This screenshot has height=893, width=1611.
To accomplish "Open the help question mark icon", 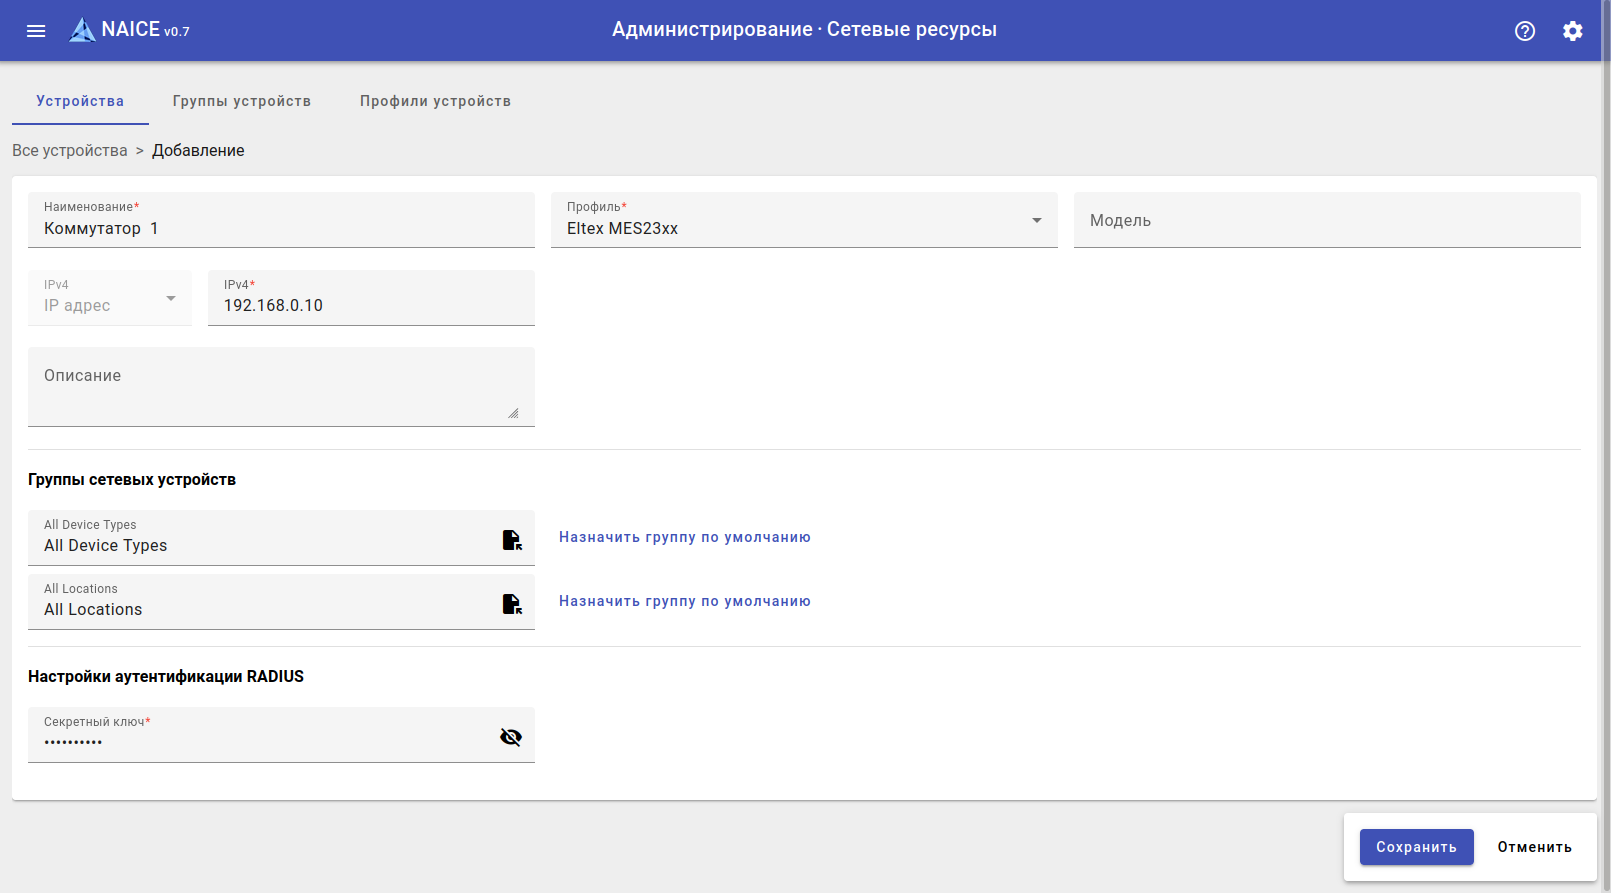I will [x=1524, y=30].
